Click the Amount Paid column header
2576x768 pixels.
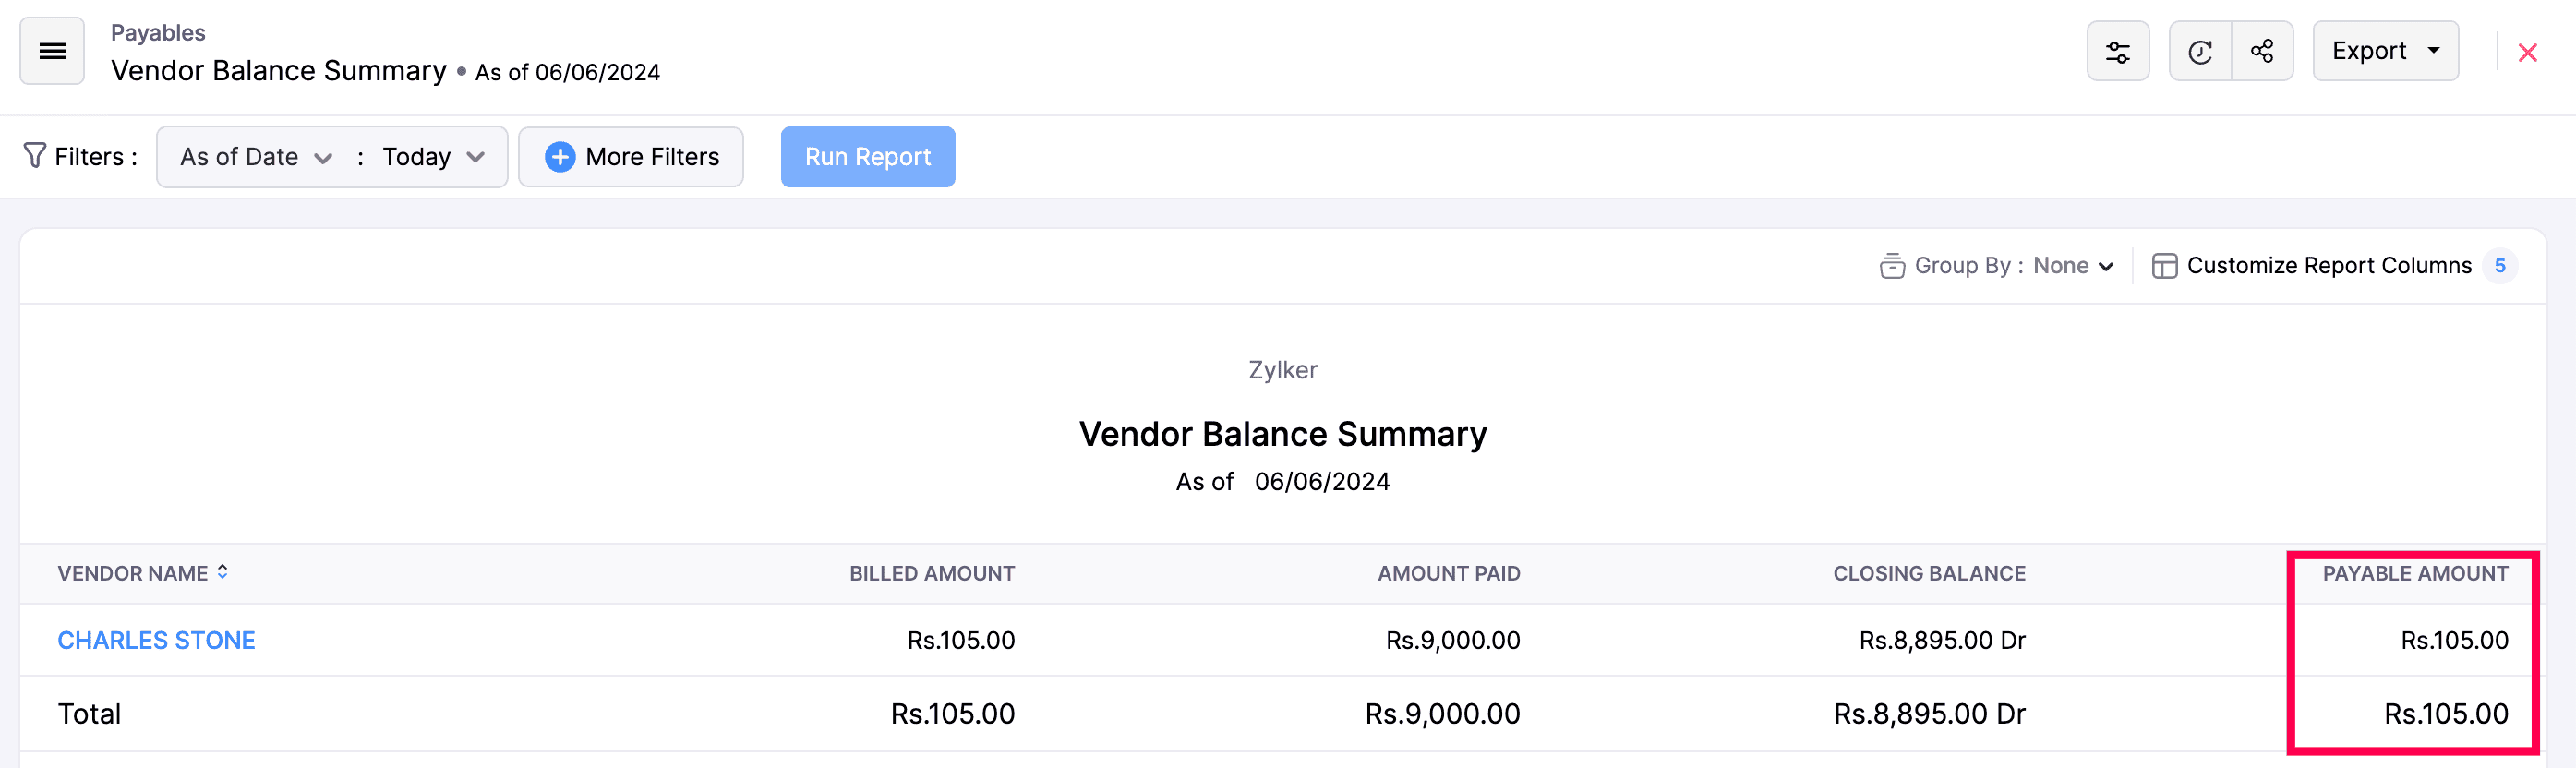pyautogui.click(x=1448, y=574)
